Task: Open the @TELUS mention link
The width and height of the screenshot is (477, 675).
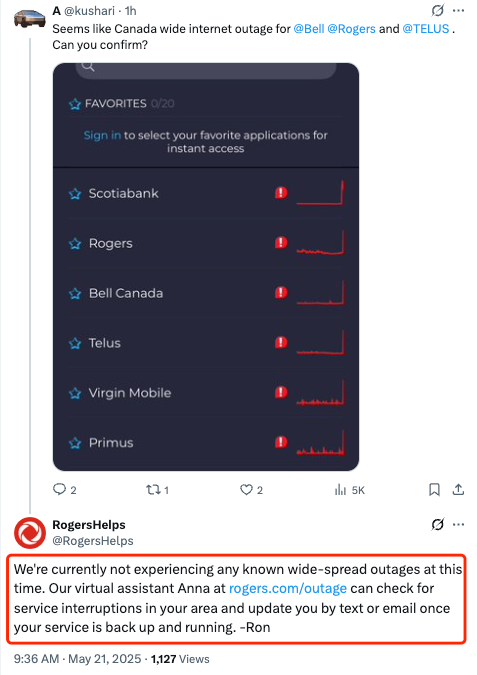Action: coord(426,29)
